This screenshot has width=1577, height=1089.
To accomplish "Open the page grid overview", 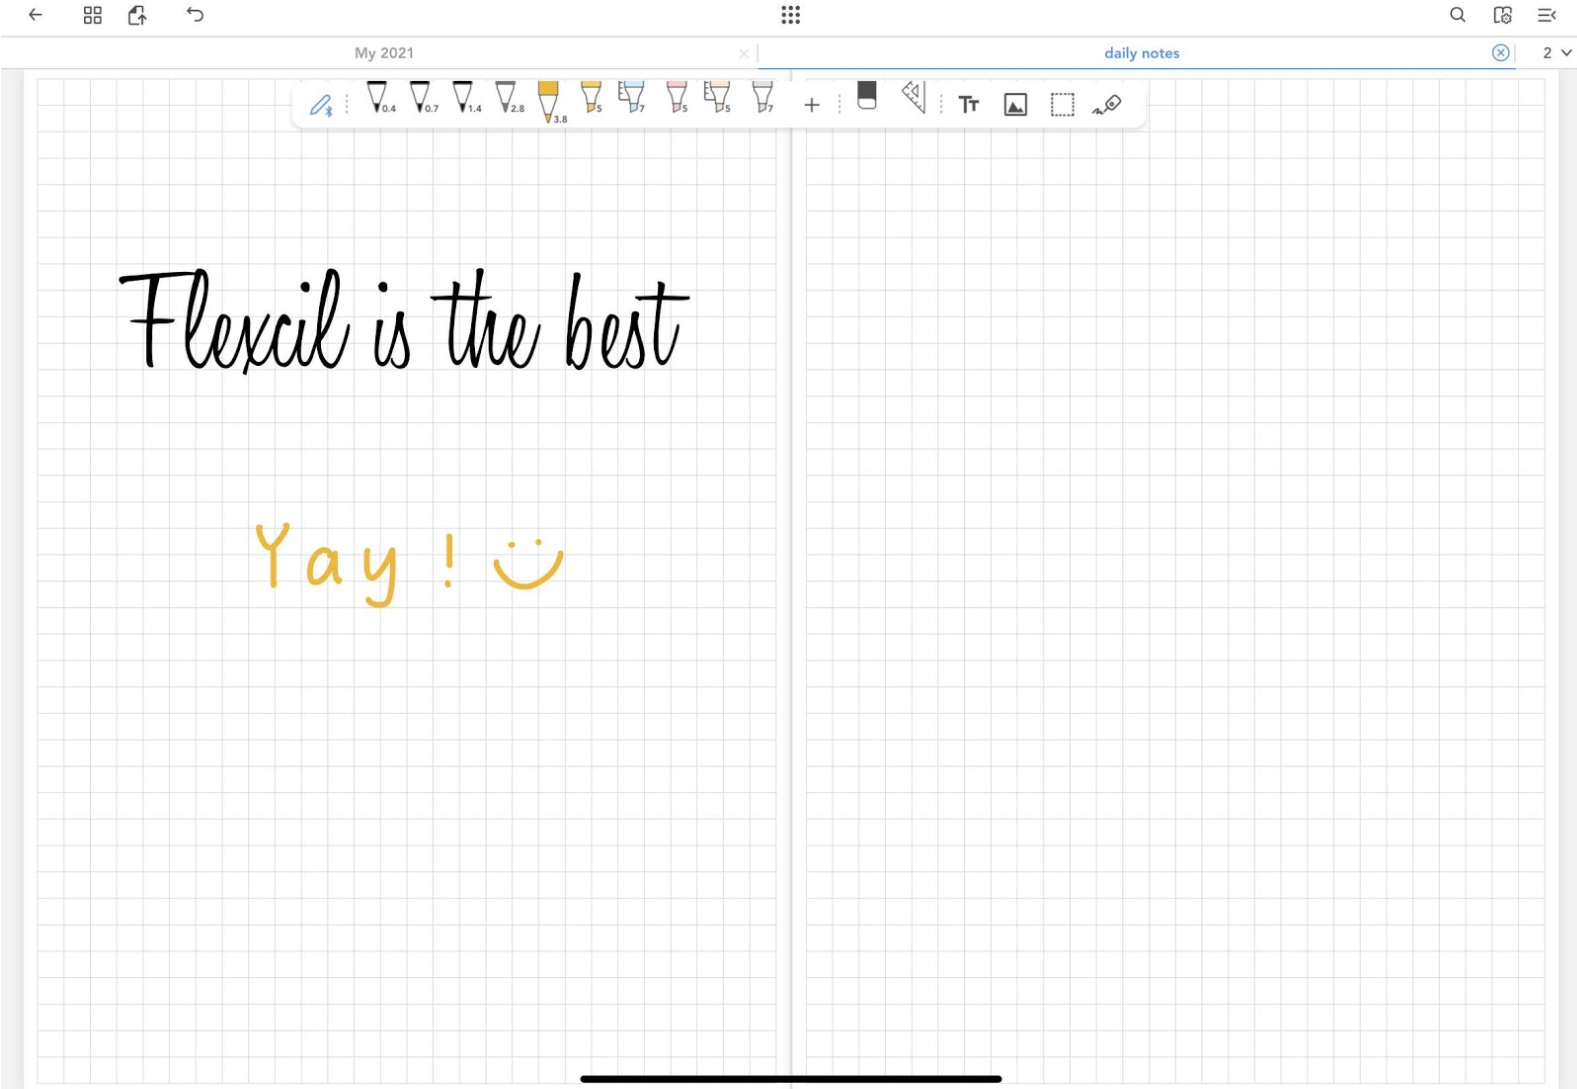I will point(92,15).
